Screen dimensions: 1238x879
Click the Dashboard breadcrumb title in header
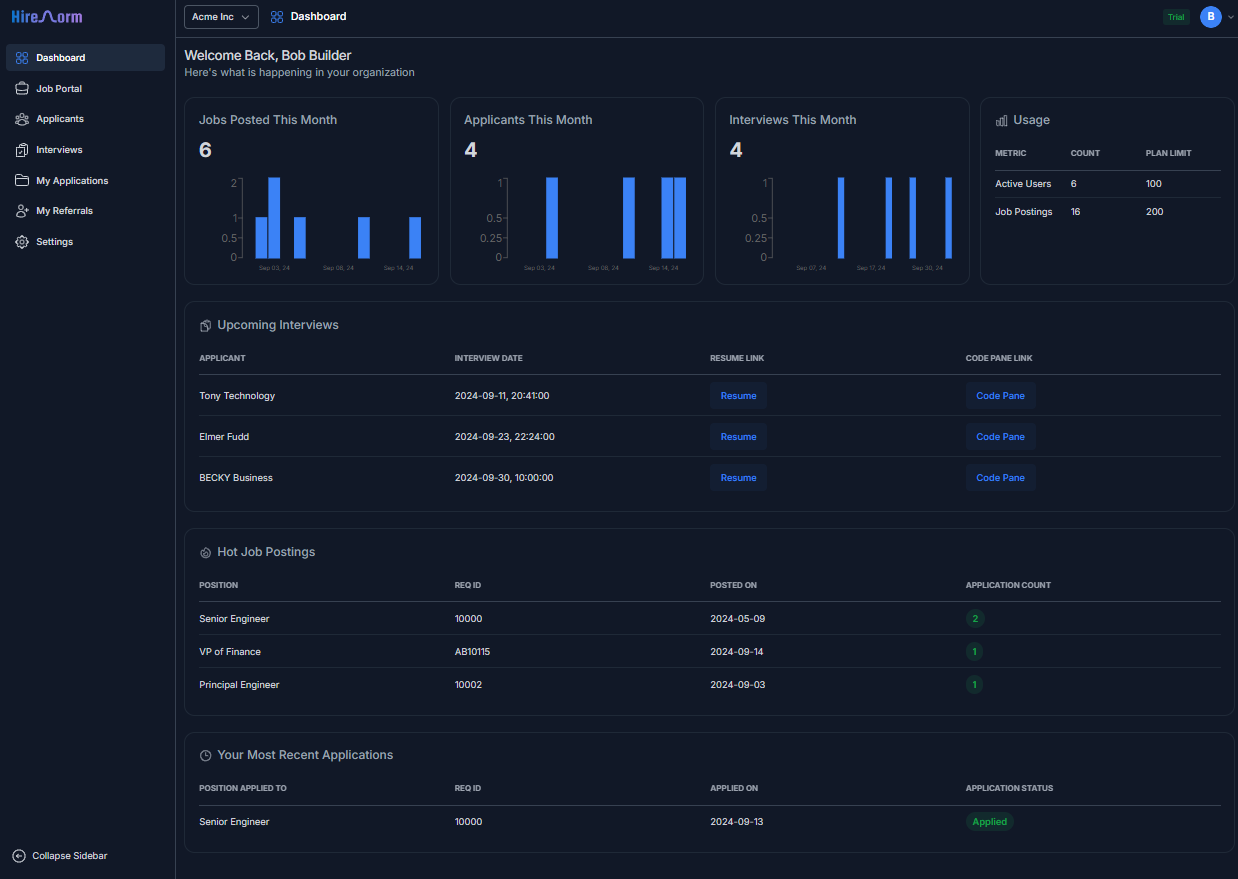(x=318, y=17)
